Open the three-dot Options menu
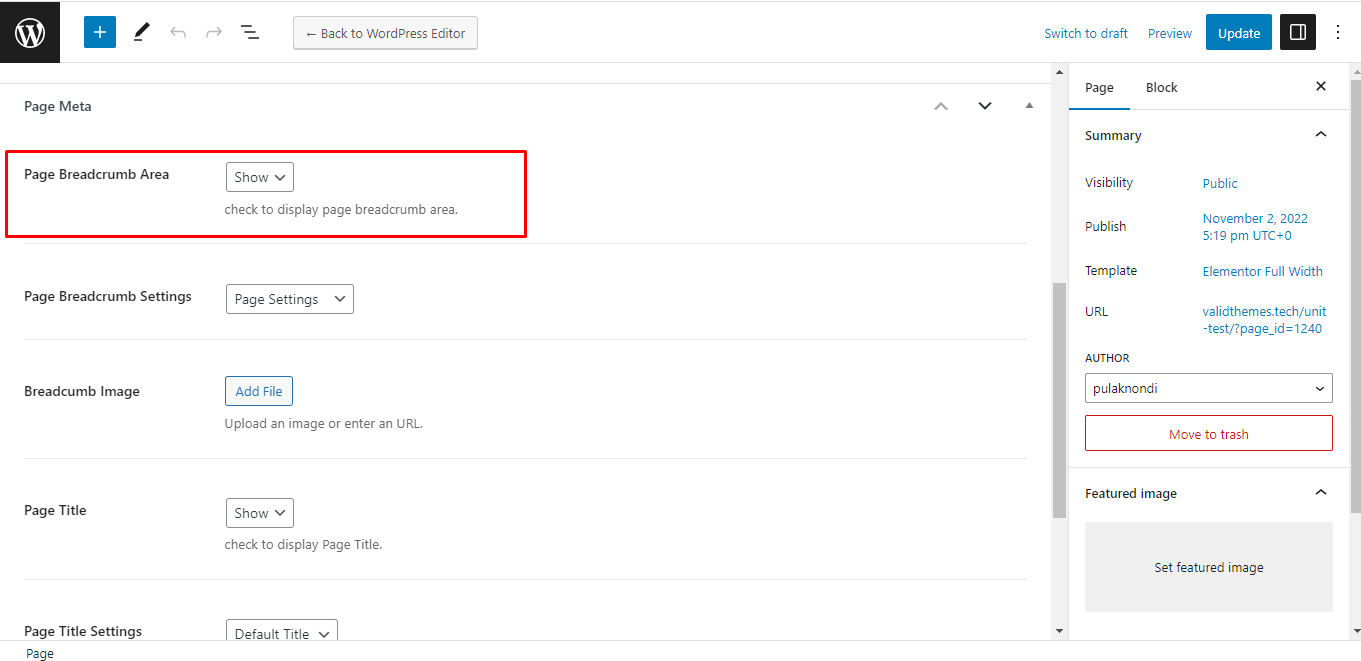 coord(1338,32)
